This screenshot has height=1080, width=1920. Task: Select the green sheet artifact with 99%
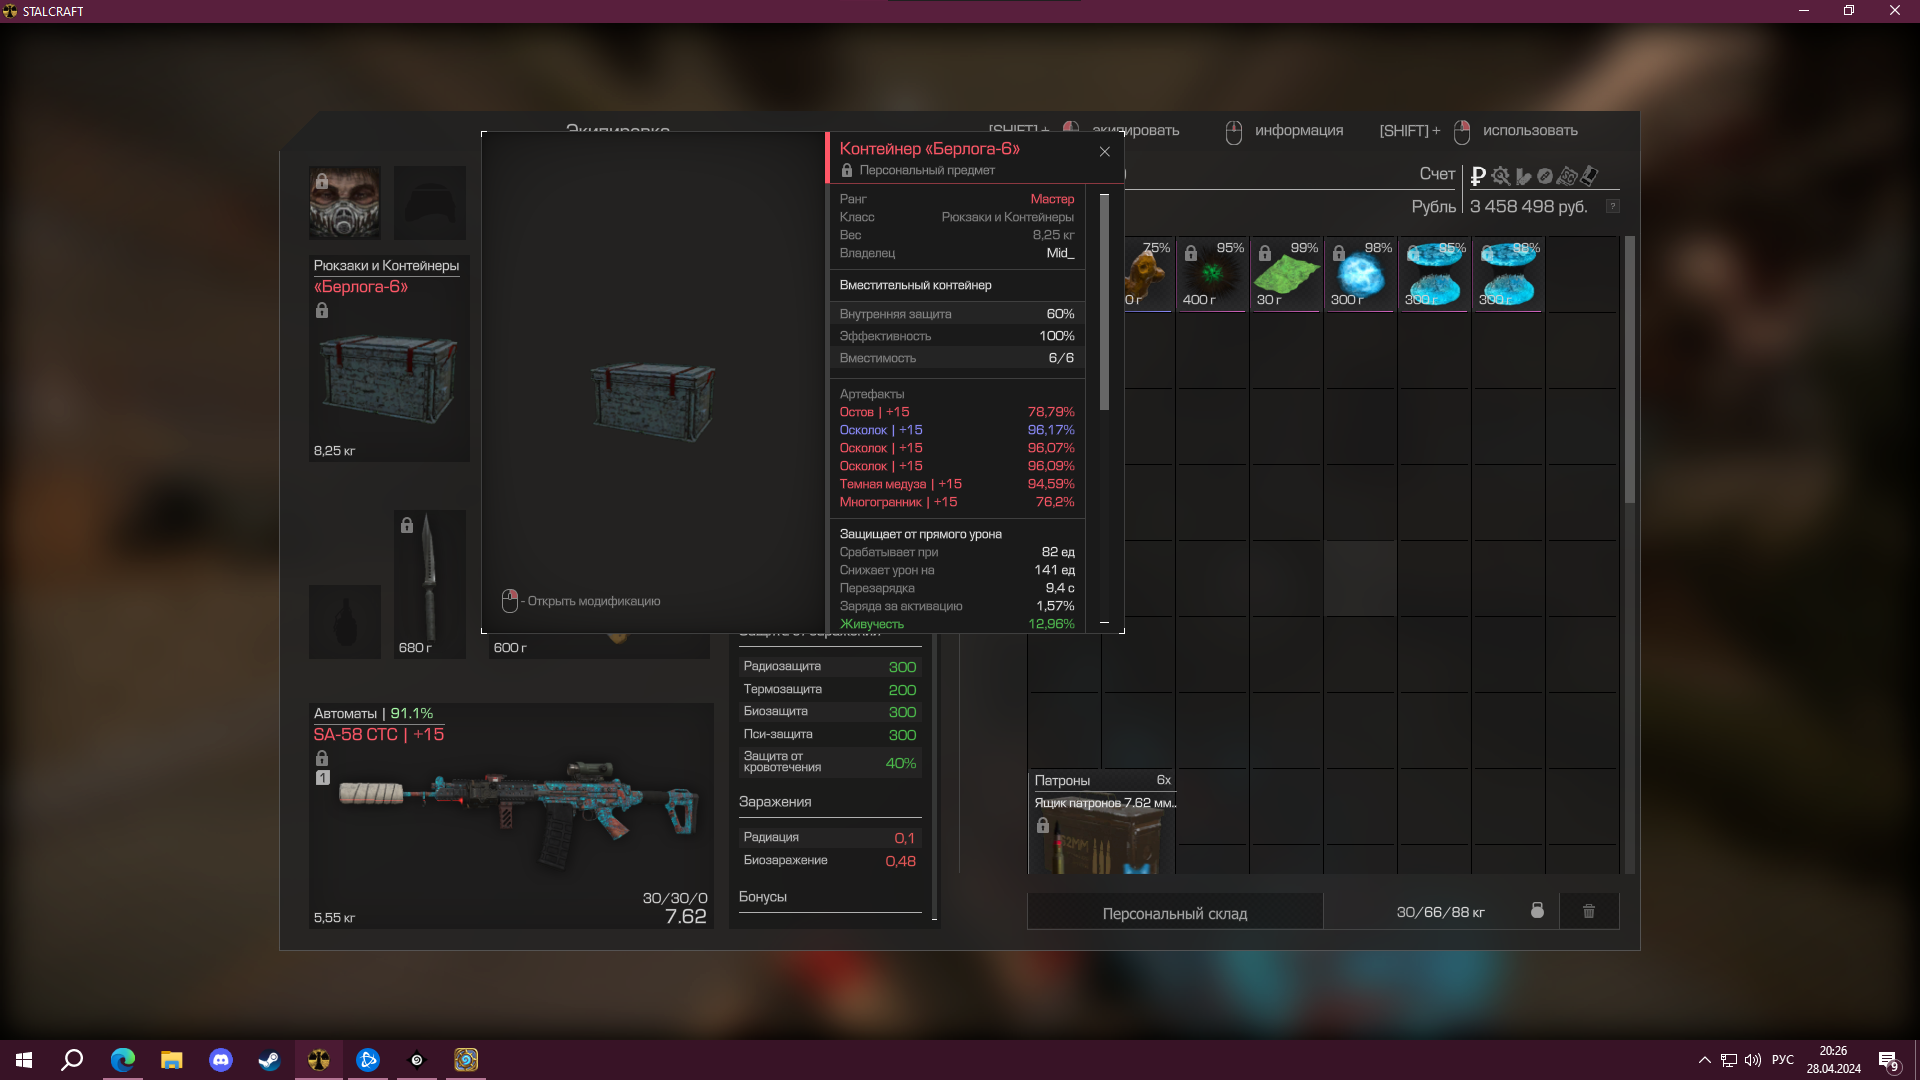1286,275
